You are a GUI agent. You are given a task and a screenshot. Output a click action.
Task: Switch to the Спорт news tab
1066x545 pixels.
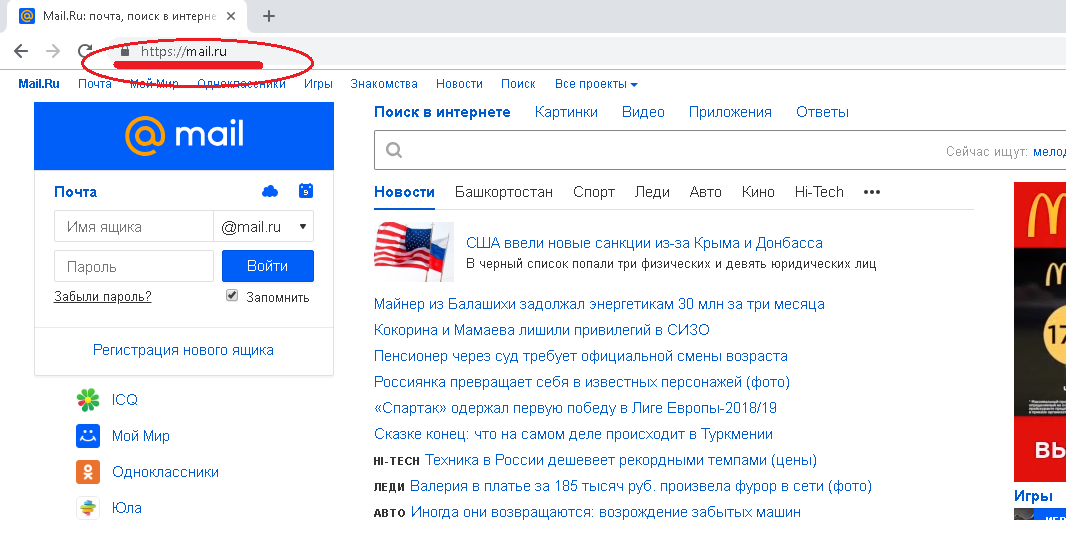[x=594, y=192]
